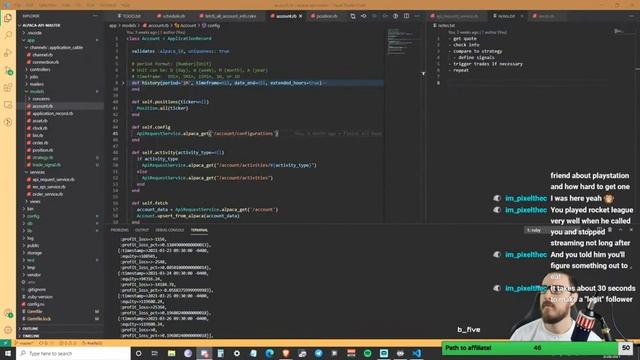The width and height of the screenshot is (640, 360).
Task: Open Spotify from the taskbar
Action: click(x=367, y=353)
